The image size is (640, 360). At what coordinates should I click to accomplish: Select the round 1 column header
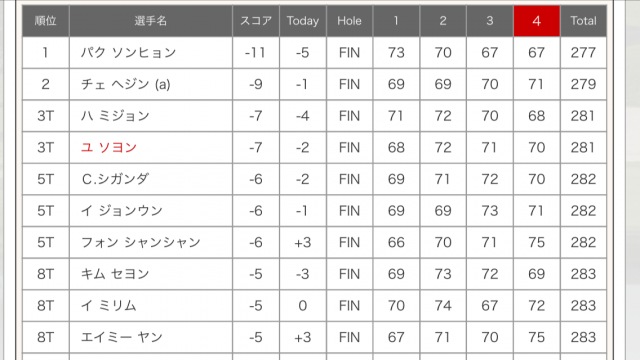pyautogui.click(x=396, y=21)
